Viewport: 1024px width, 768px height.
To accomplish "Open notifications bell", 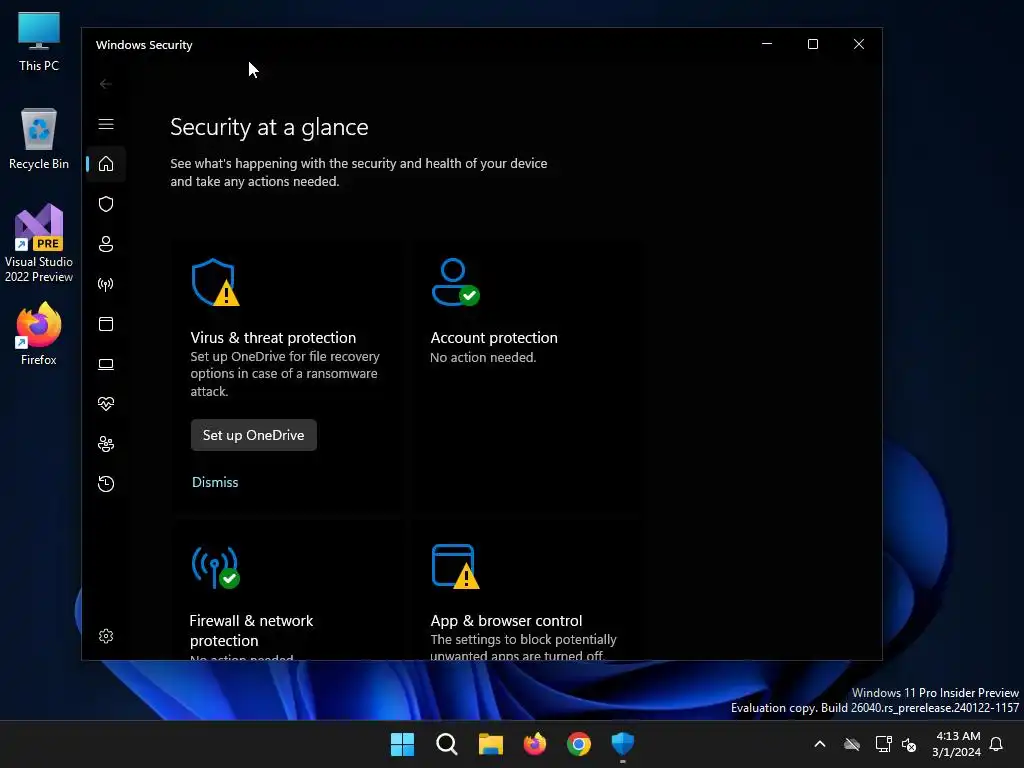I will click(996, 744).
